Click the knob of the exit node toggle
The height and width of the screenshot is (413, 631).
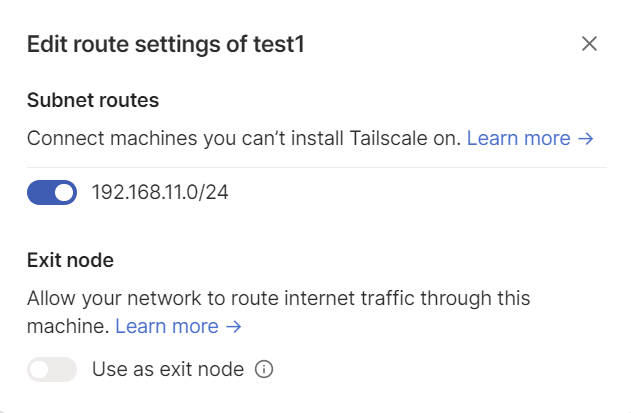click(x=40, y=369)
